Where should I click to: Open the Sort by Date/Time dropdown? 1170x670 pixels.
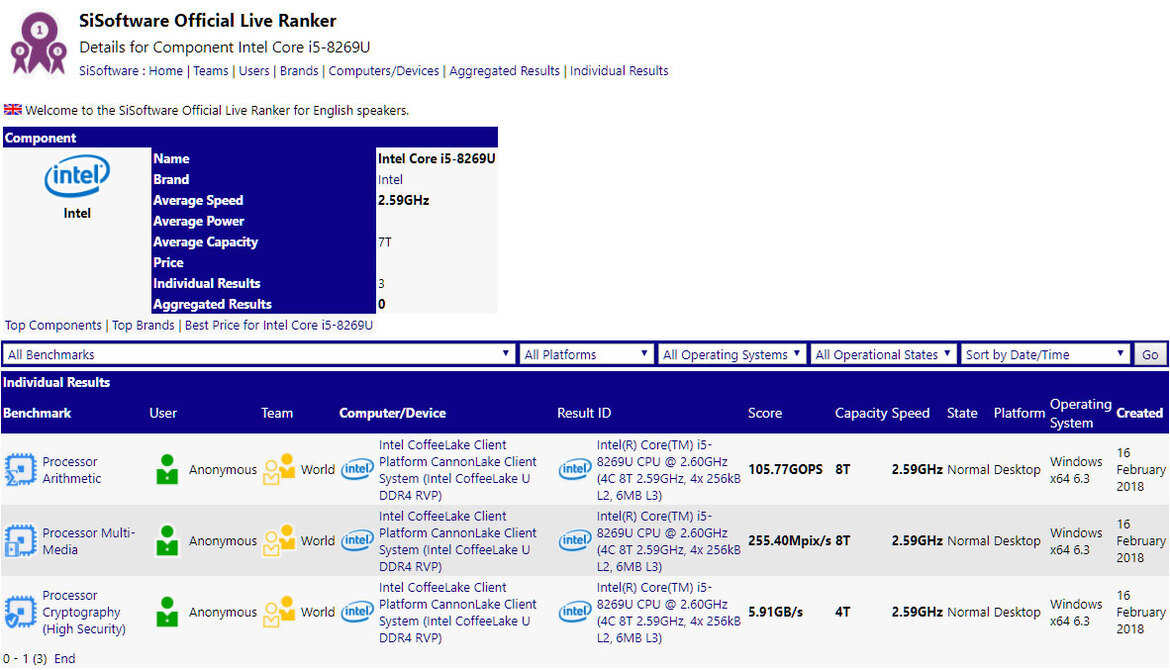pos(1045,354)
